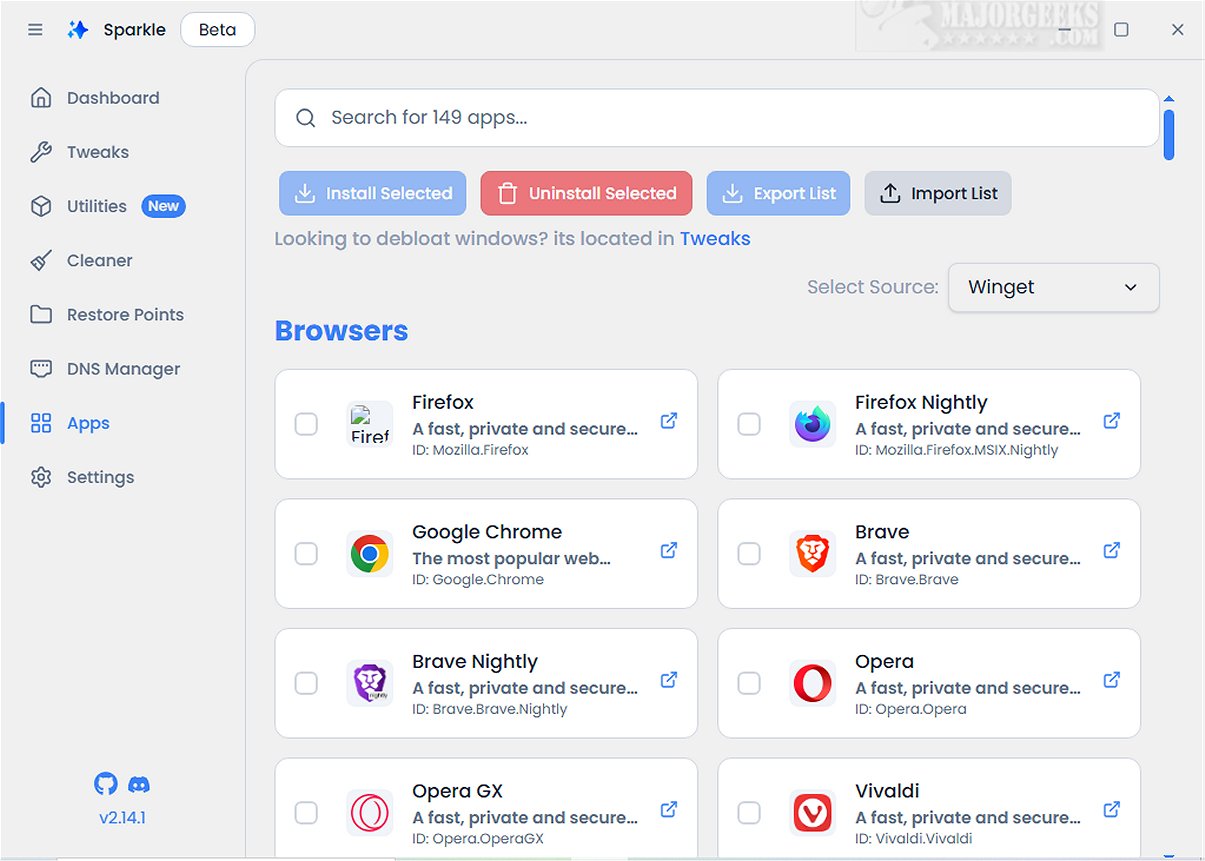Click the Opera red logo
The width and height of the screenshot is (1205, 861).
pyautogui.click(x=812, y=683)
